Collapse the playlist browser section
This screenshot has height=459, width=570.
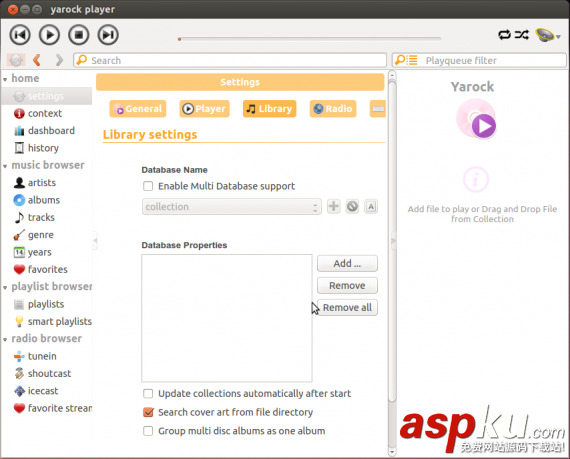click(x=5, y=287)
